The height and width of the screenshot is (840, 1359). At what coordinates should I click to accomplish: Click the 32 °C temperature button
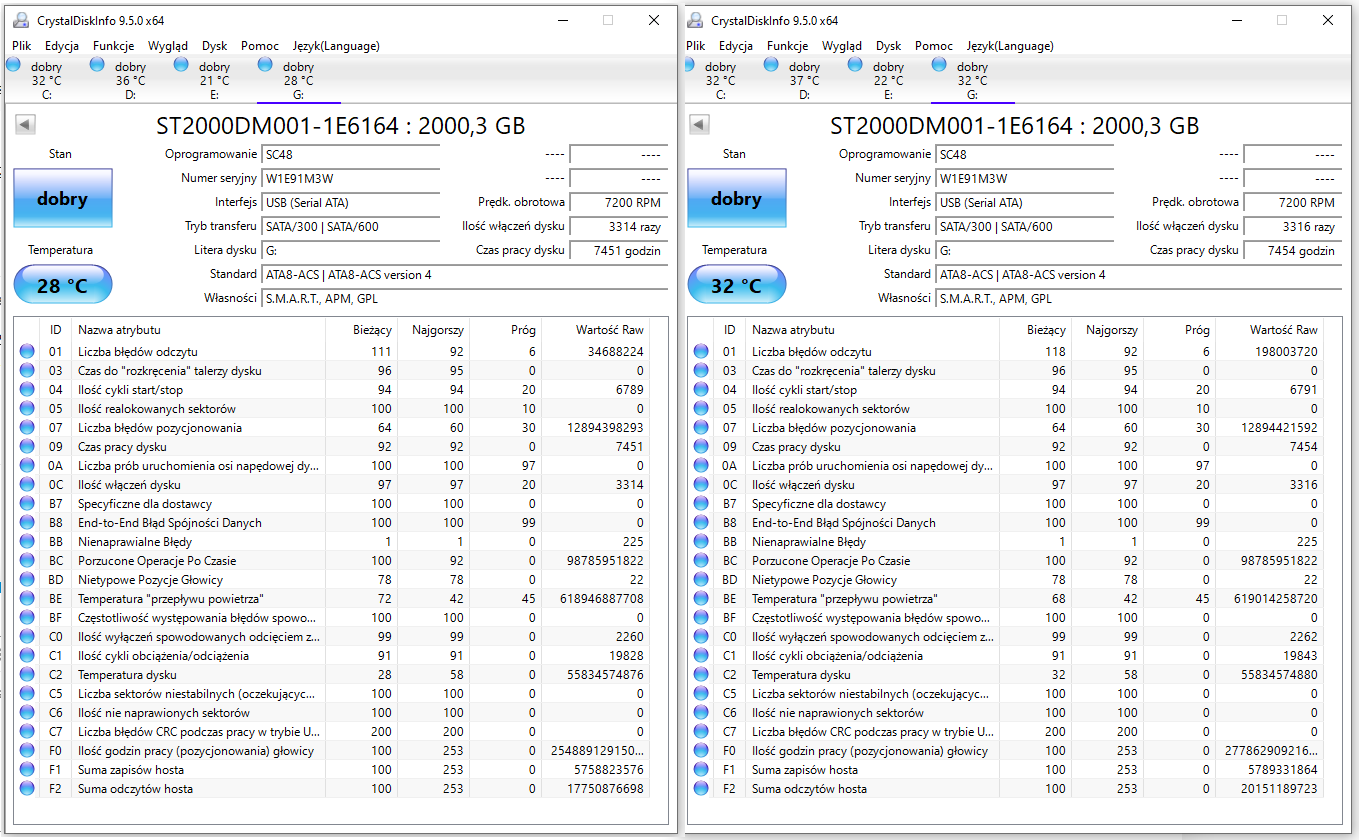(x=737, y=285)
